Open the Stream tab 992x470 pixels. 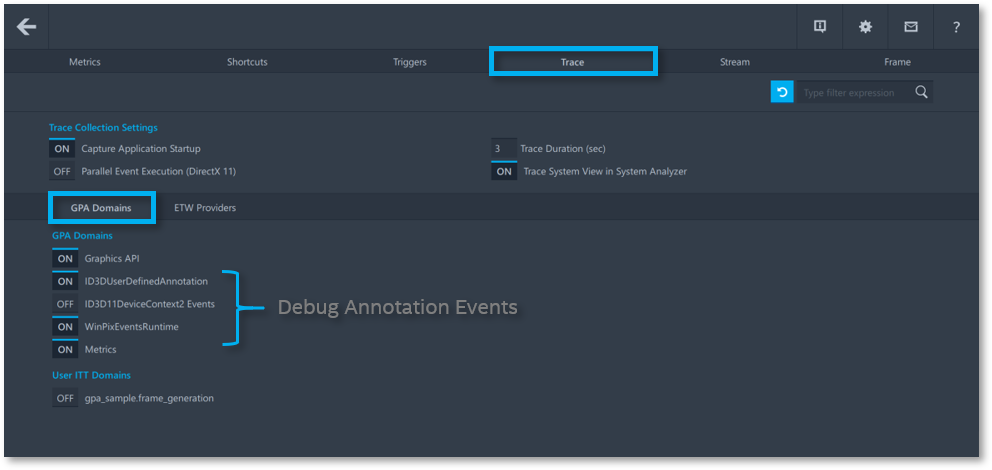735,62
